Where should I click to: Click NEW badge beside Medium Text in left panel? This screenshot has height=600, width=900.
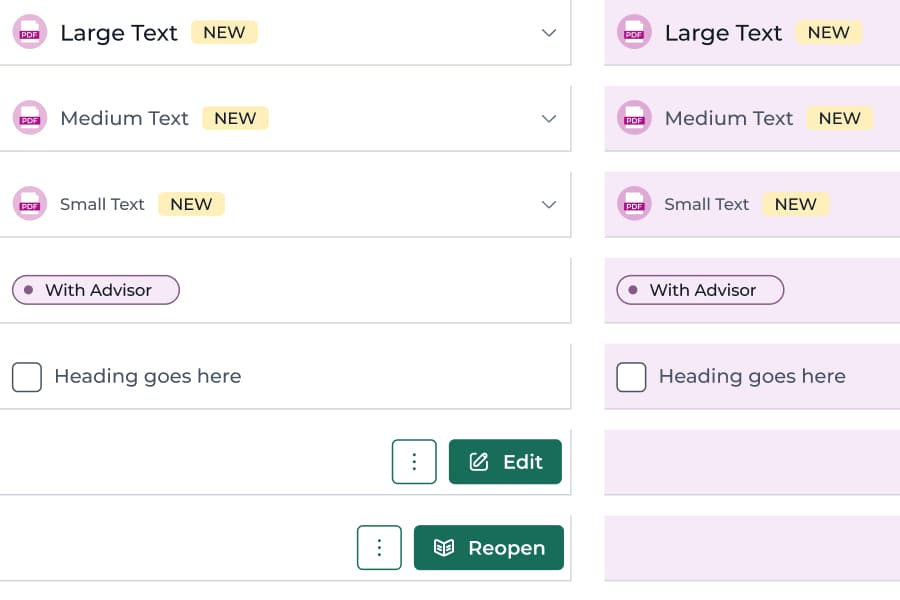(235, 118)
